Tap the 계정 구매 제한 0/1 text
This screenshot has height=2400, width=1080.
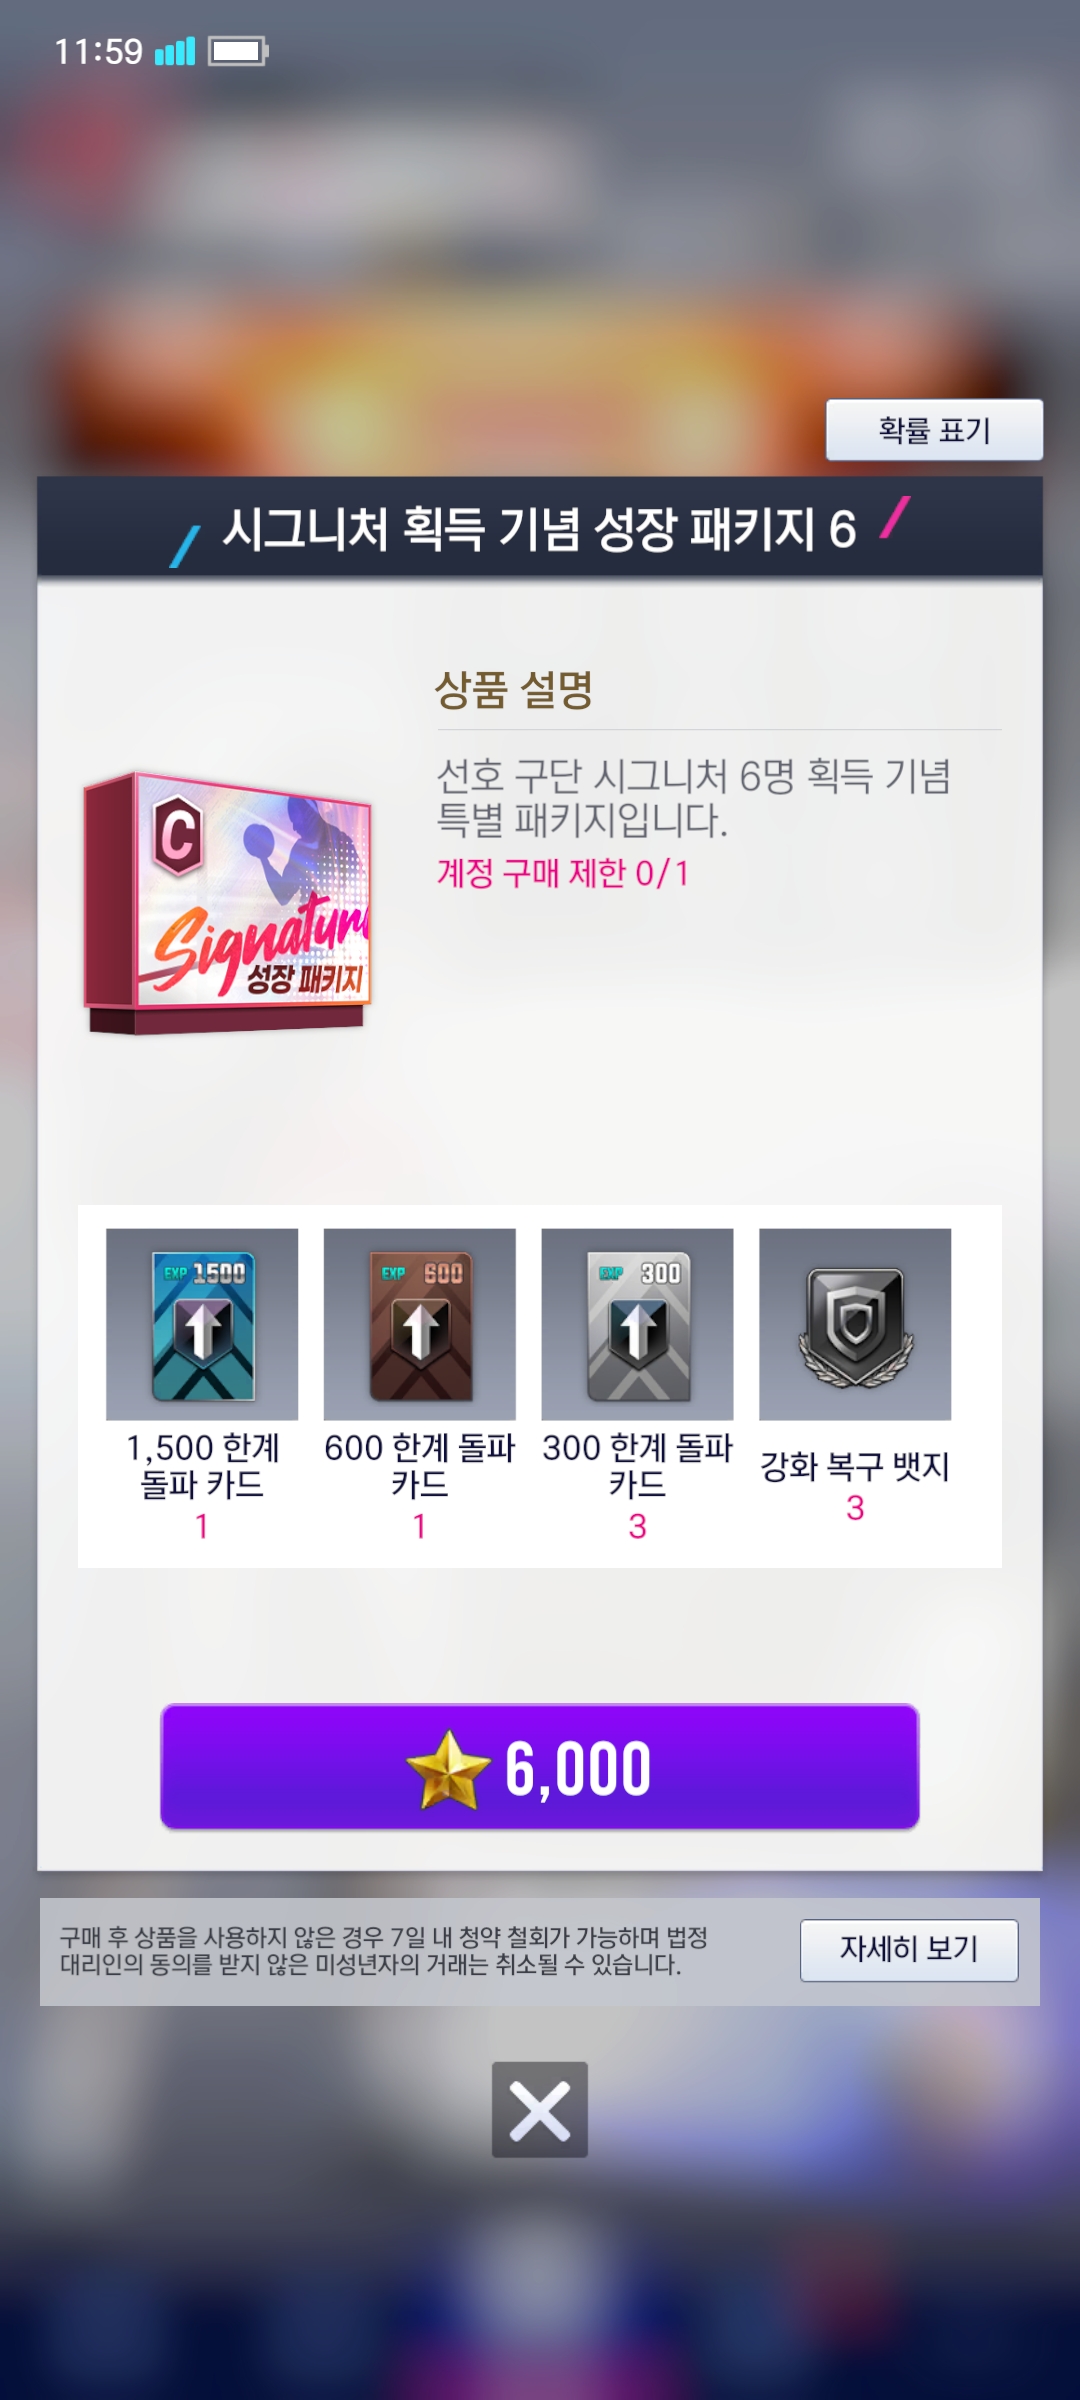[563, 873]
